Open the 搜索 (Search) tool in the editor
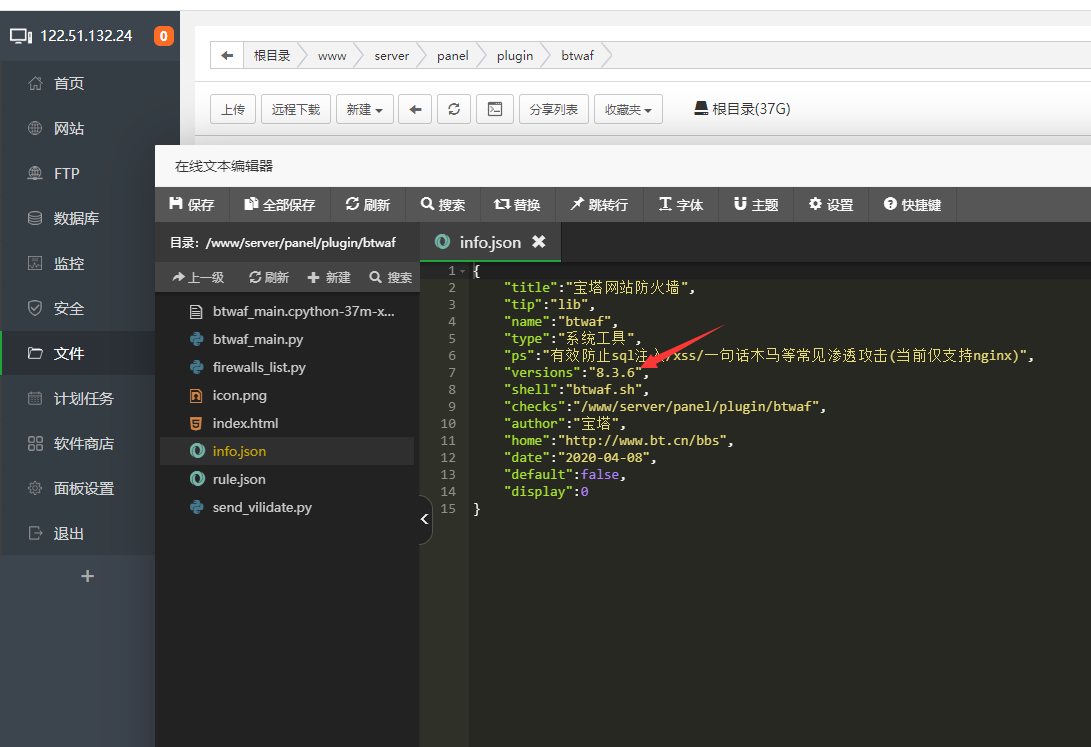The width and height of the screenshot is (1091, 747). coord(442,204)
